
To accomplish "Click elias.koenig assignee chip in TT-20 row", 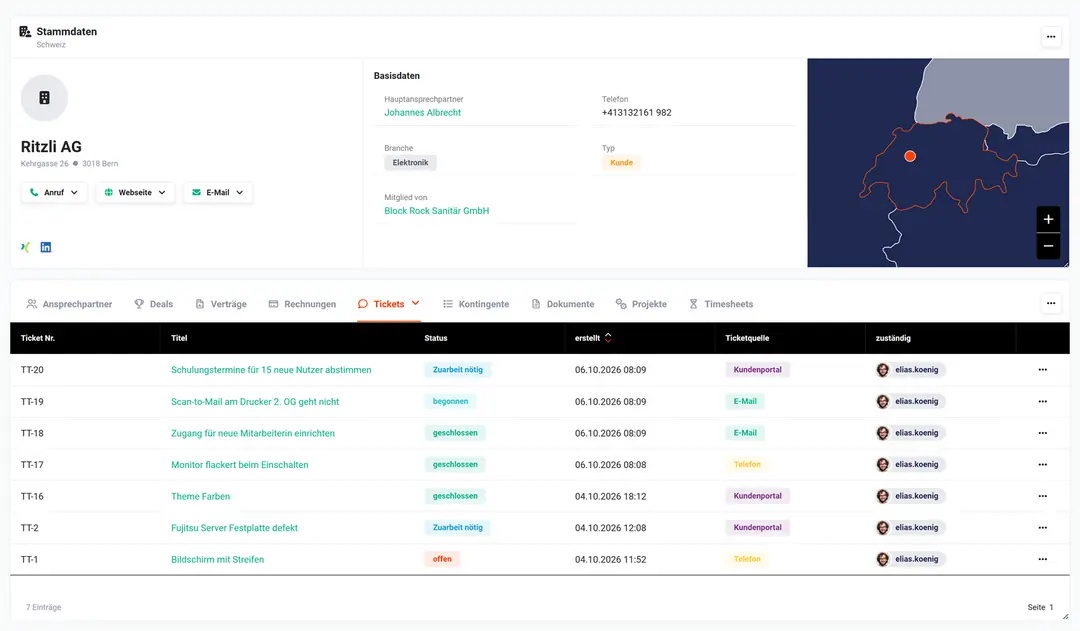I will [909, 370].
